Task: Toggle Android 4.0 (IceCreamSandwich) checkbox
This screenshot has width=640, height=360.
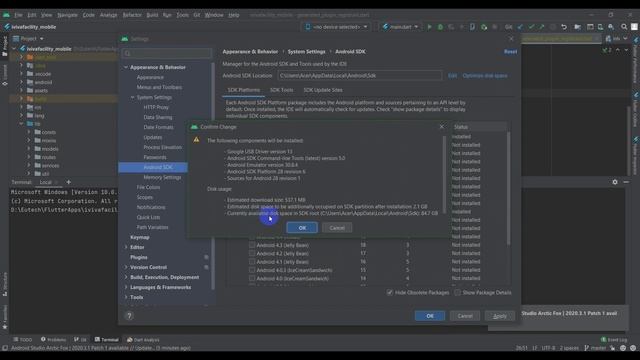Action: point(252,278)
